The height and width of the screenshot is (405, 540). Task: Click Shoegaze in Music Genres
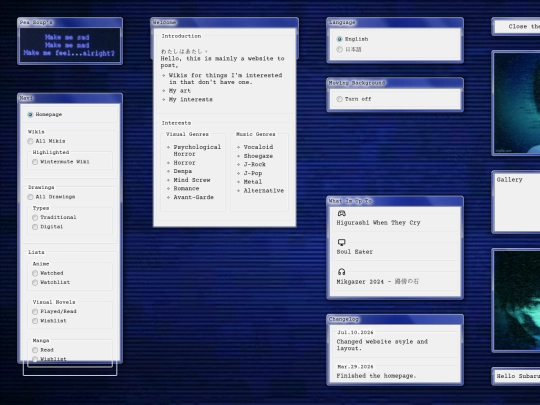pos(258,156)
